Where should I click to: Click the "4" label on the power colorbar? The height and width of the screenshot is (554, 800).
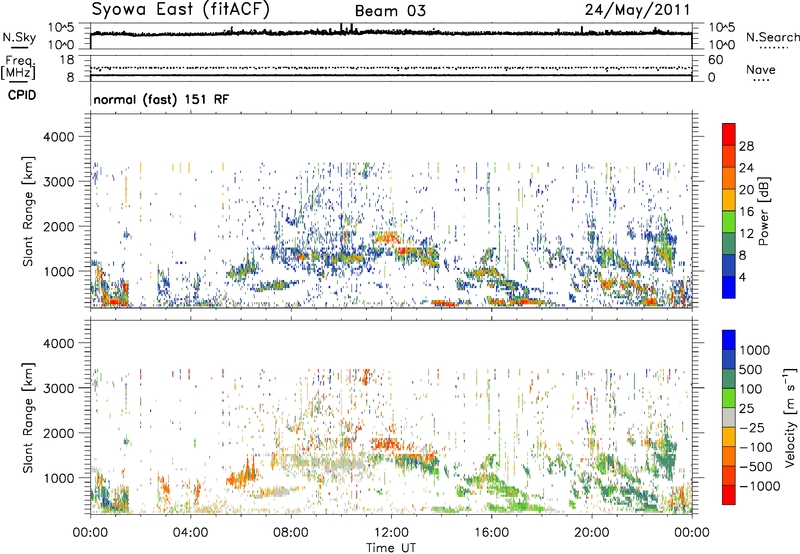click(742, 278)
